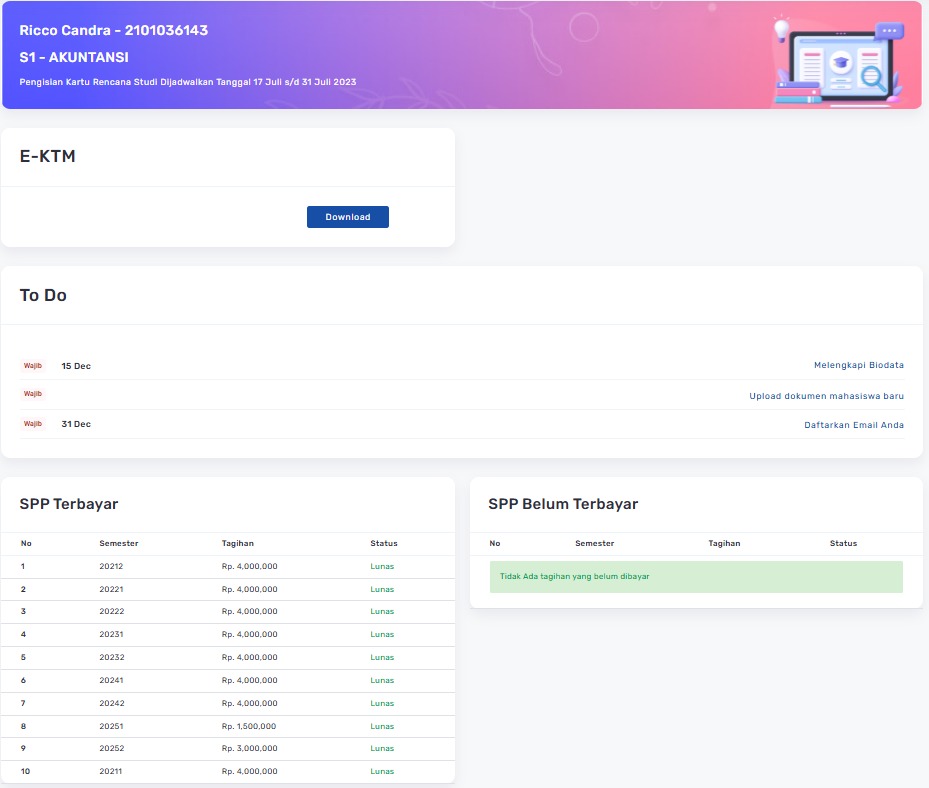The height and width of the screenshot is (788, 929).
Task: Click the Wajib badge beside 31 Dec
Action: coord(33,424)
